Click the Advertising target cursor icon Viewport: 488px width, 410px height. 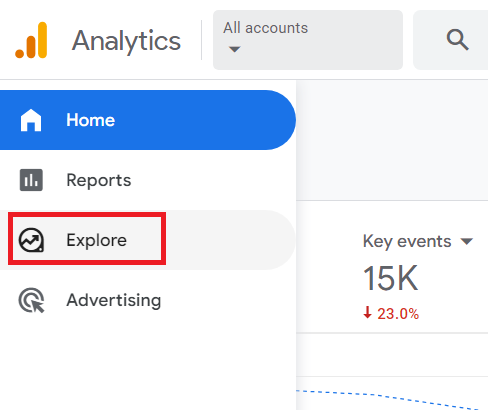click(x=31, y=300)
